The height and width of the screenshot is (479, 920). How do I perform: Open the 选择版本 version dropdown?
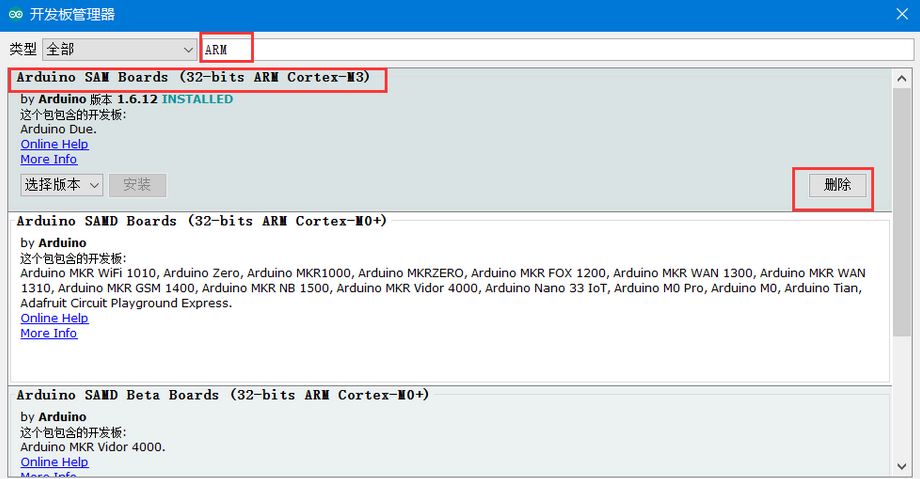click(62, 185)
